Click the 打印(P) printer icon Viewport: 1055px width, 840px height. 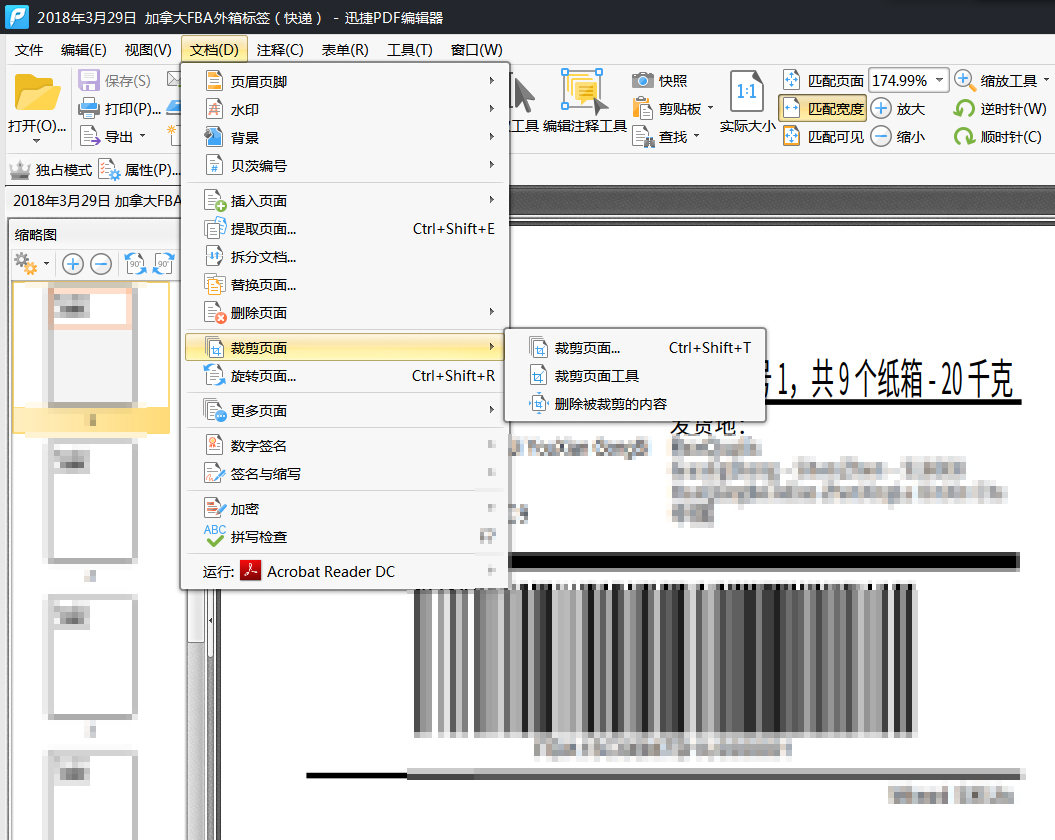coord(89,109)
